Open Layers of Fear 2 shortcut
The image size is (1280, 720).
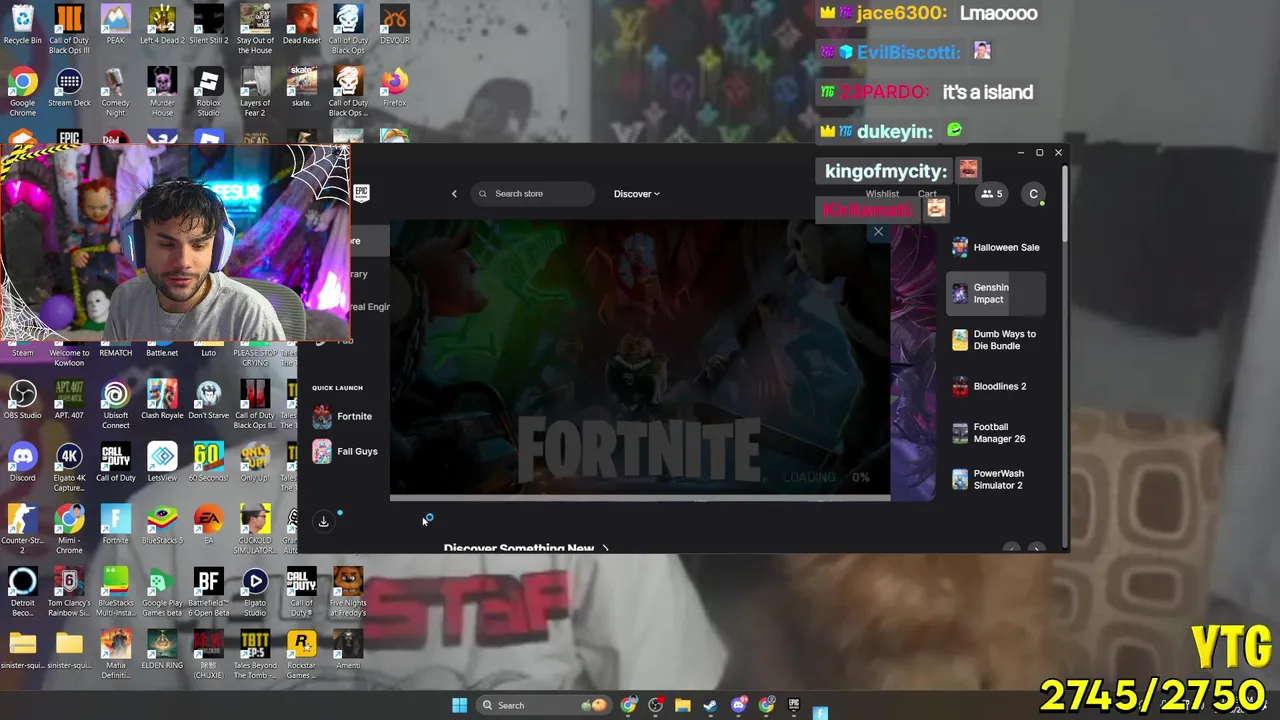pyautogui.click(x=255, y=92)
